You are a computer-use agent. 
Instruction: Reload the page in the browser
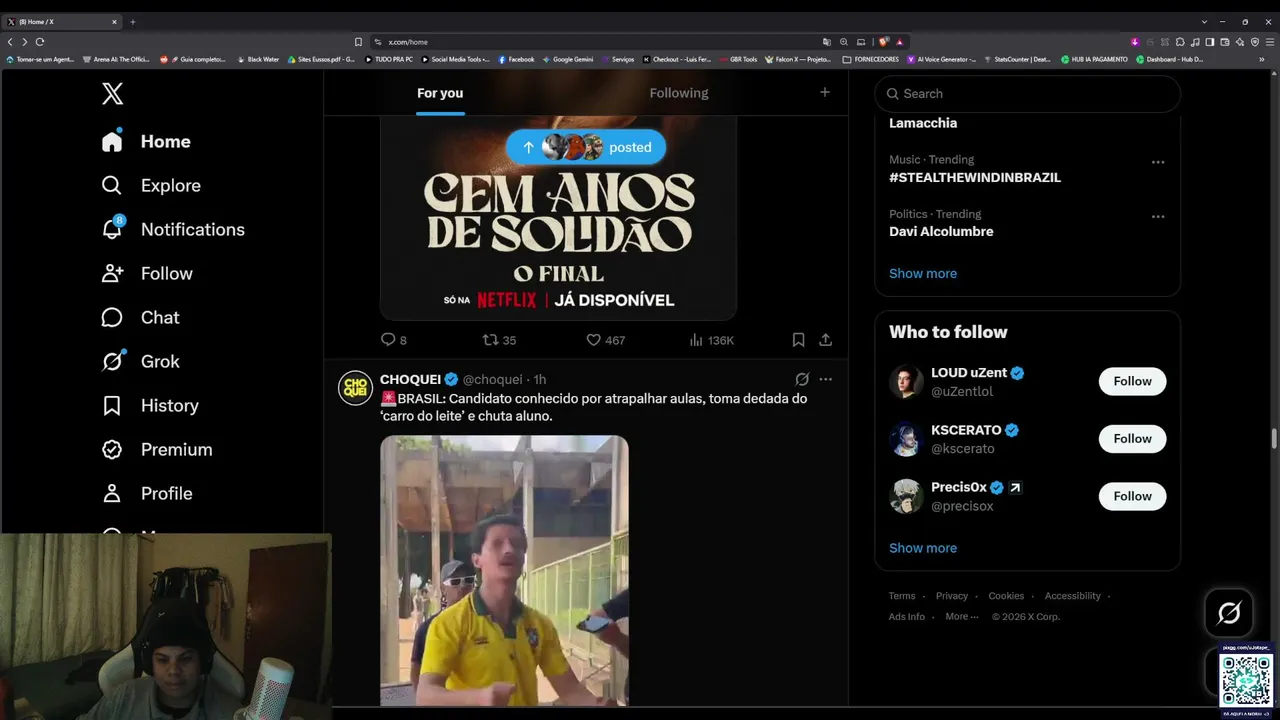pos(40,42)
